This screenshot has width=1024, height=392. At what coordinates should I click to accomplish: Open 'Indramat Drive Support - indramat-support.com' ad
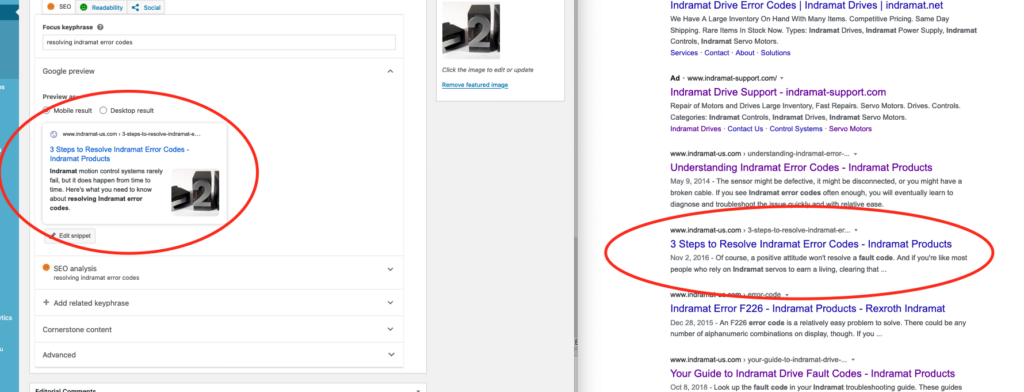click(778, 92)
